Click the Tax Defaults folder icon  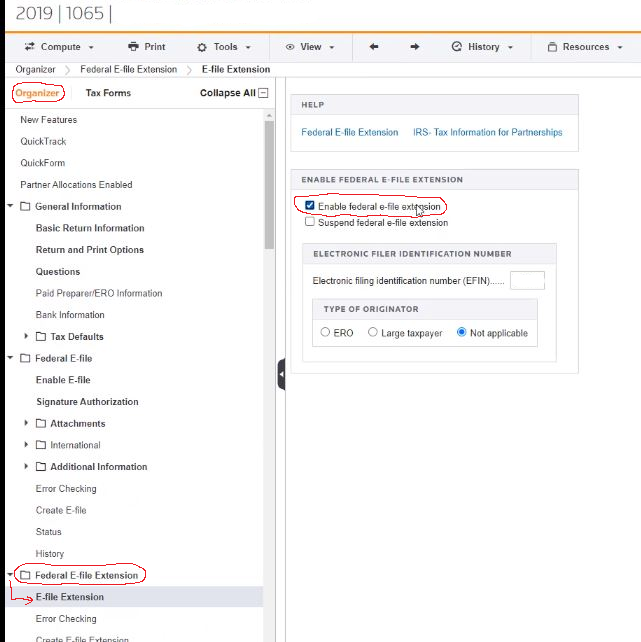click(x=41, y=337)
